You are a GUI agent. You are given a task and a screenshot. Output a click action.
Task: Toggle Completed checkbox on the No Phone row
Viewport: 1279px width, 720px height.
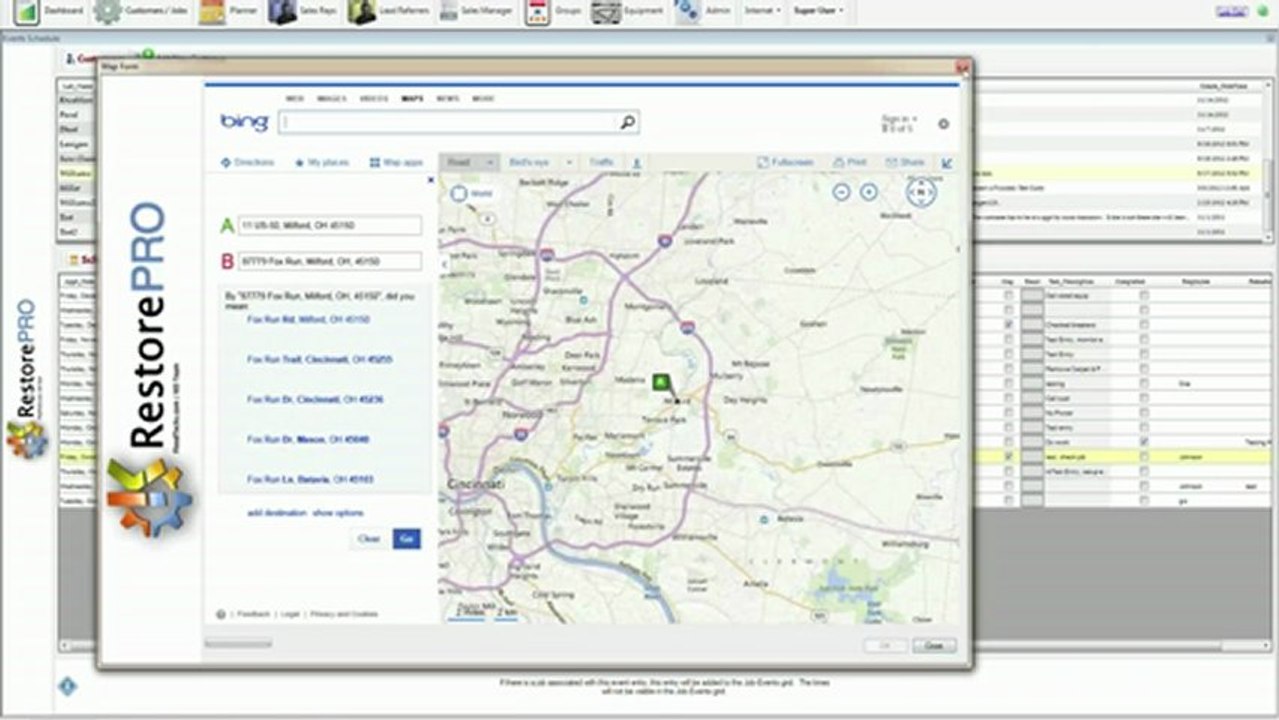(x=1144, y=412)
